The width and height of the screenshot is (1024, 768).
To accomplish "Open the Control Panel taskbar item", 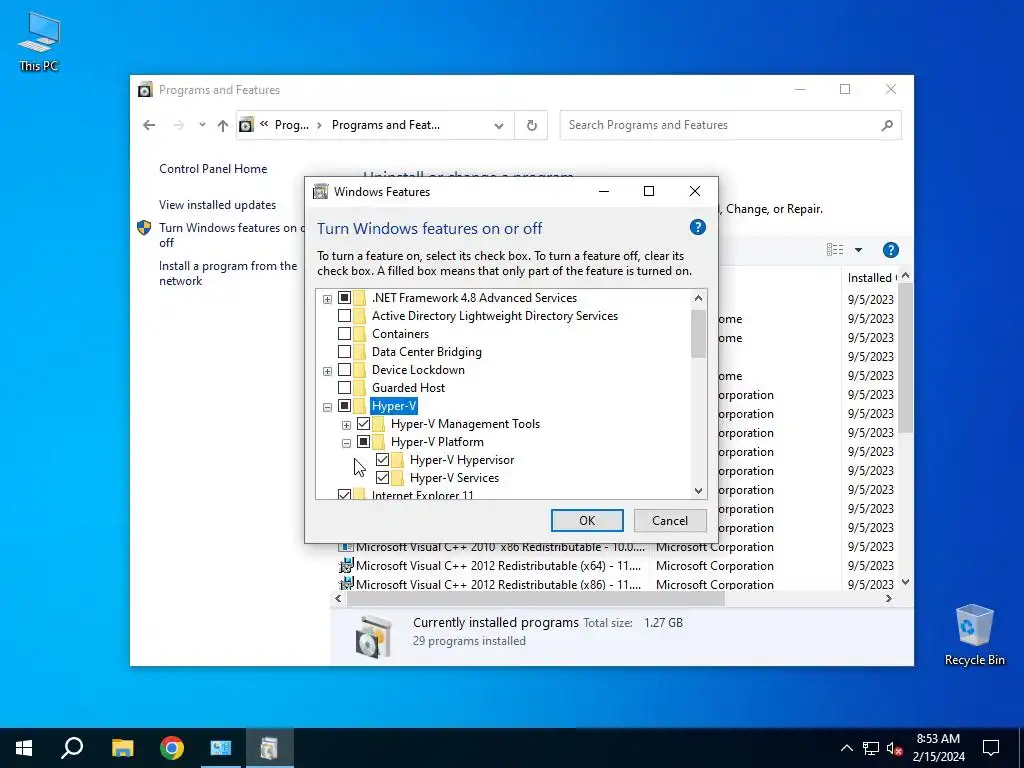I will click(x=221, y=748).
